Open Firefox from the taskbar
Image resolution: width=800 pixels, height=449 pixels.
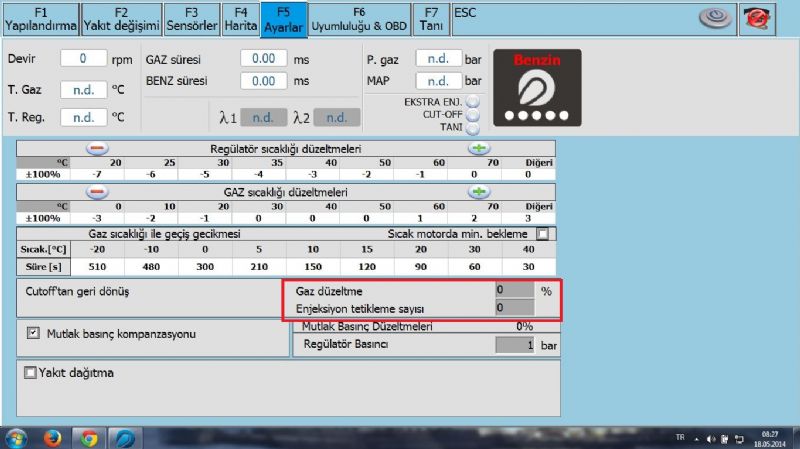pos(53,437)
